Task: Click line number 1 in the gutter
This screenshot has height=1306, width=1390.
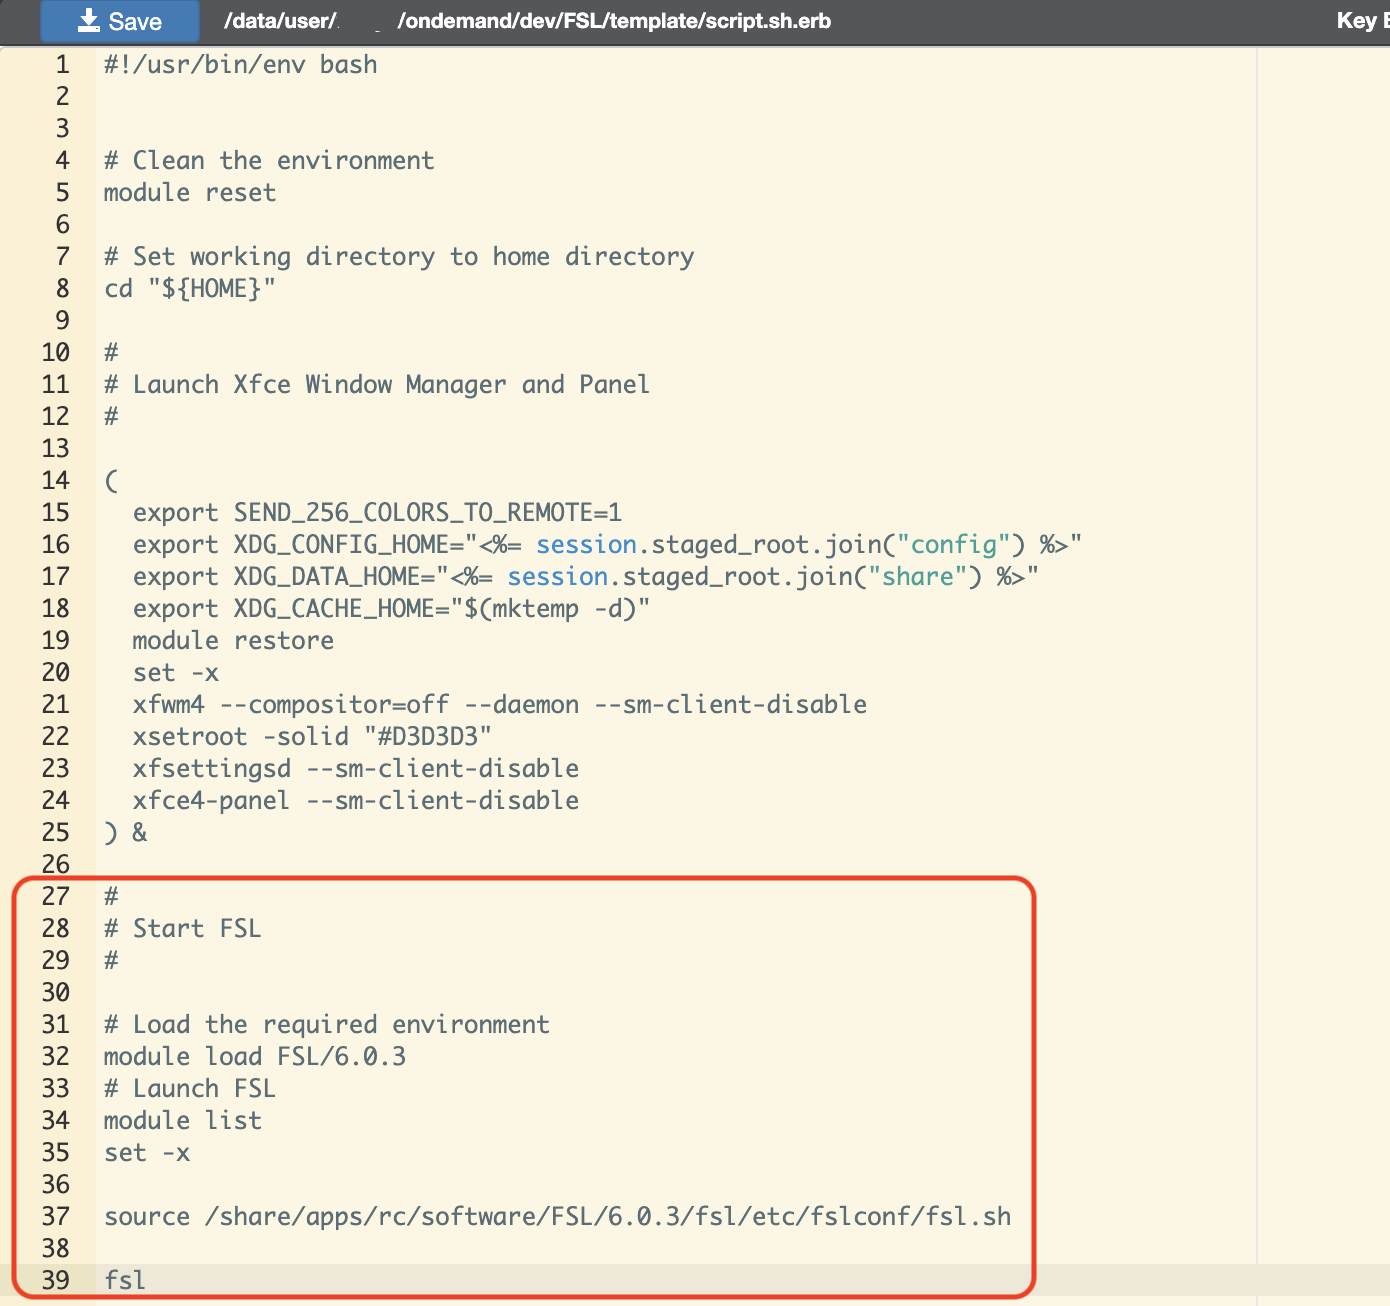Action: [x=63, y=64]
